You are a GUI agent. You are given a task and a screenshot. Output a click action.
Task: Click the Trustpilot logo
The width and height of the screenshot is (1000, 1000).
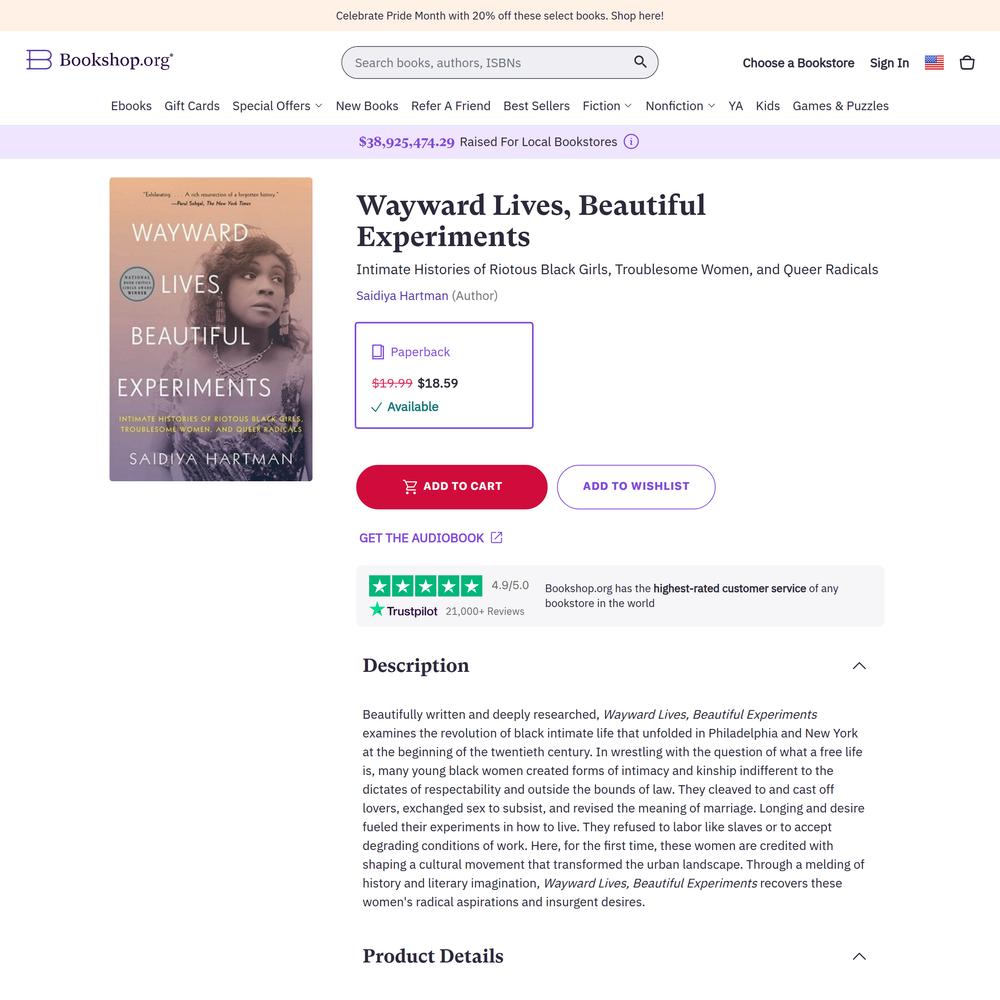(404, 610)
